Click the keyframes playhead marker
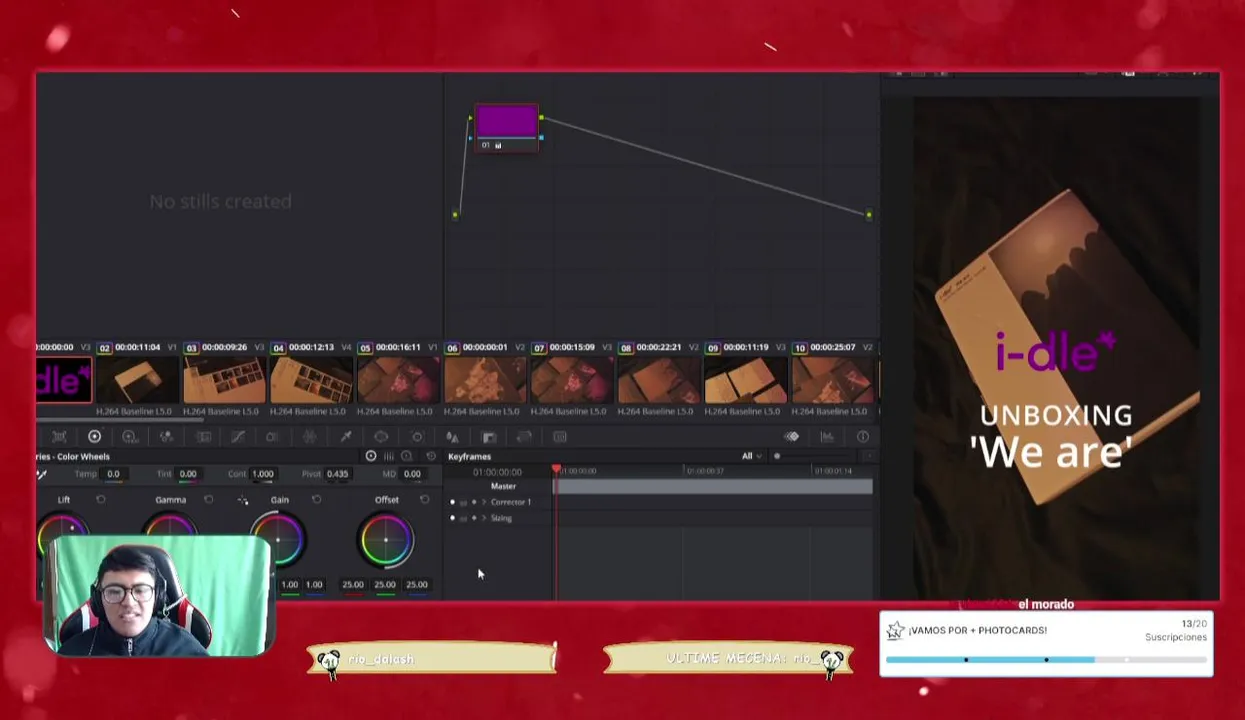1245x720 pixels. tap(556, 469)
